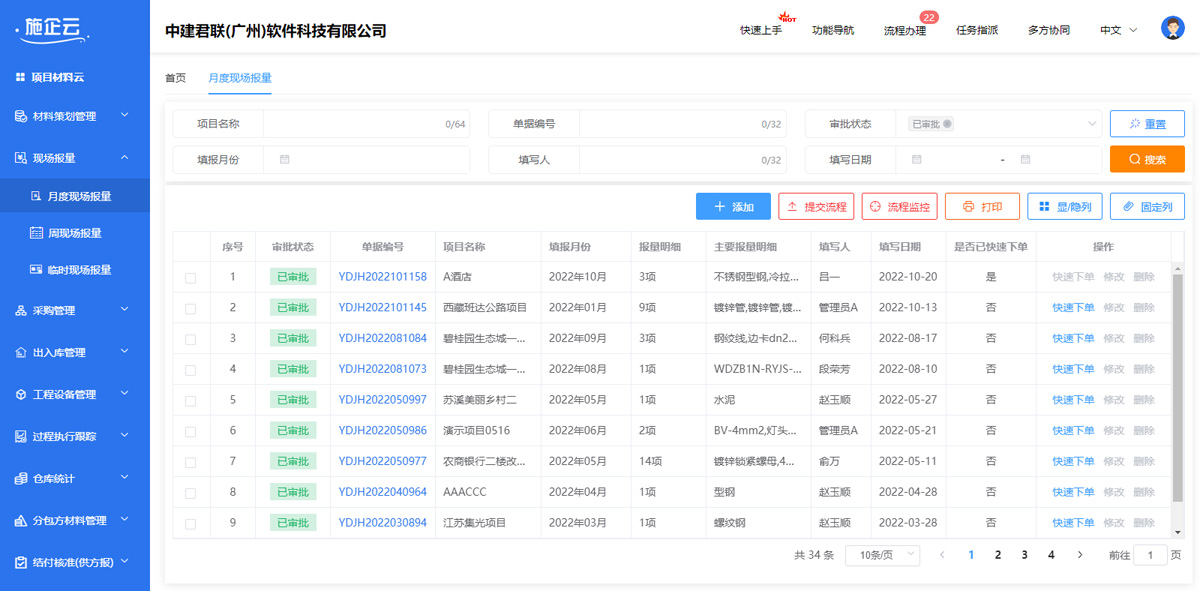
Task: Click the 打印 button
Action: pyautogui.click(x=982, y=207)
